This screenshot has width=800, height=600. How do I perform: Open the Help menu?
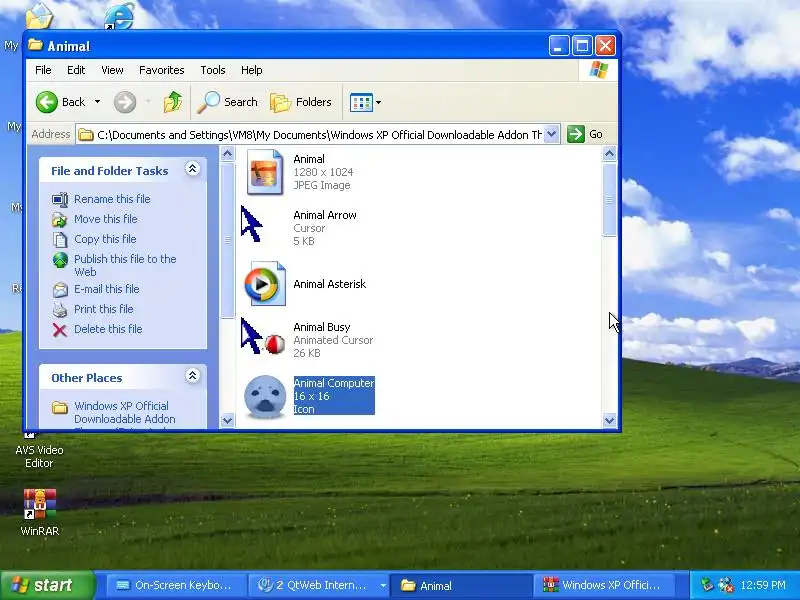[252, 70]
